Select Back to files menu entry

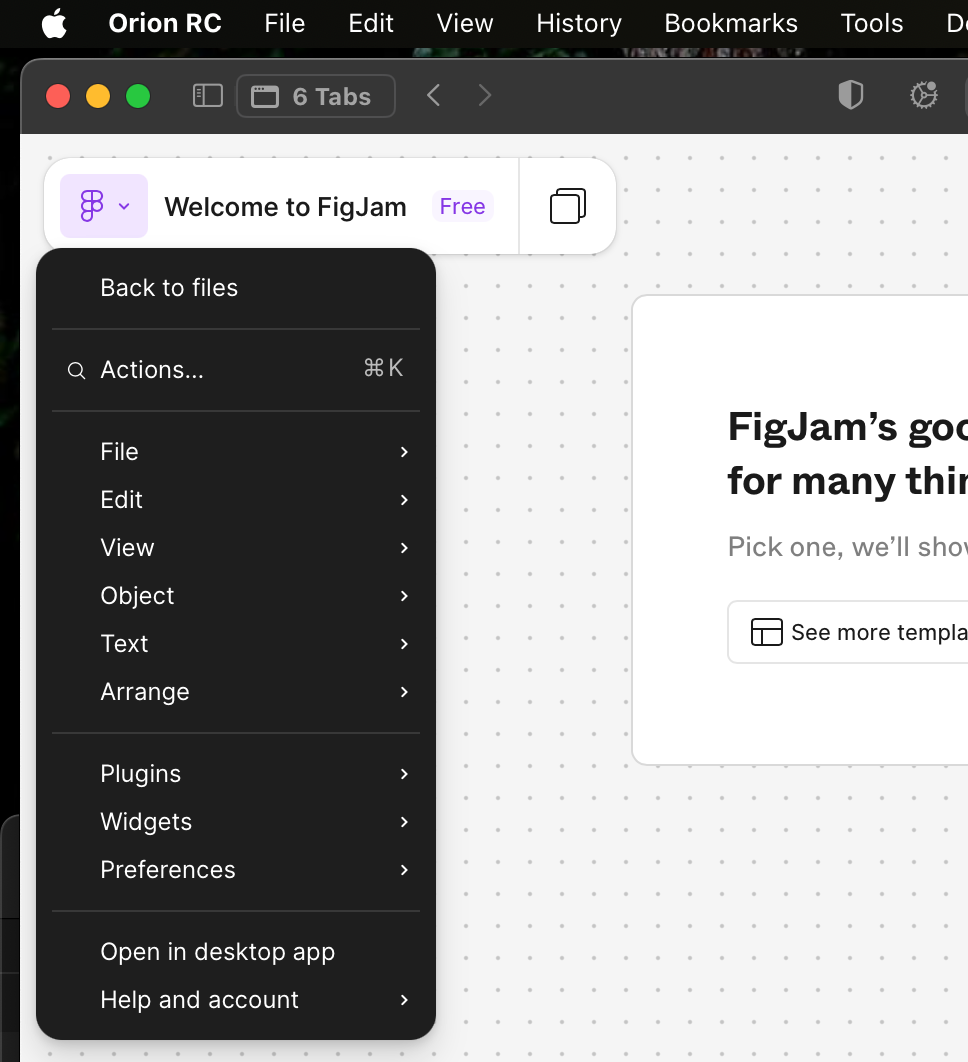coord(169,288)
